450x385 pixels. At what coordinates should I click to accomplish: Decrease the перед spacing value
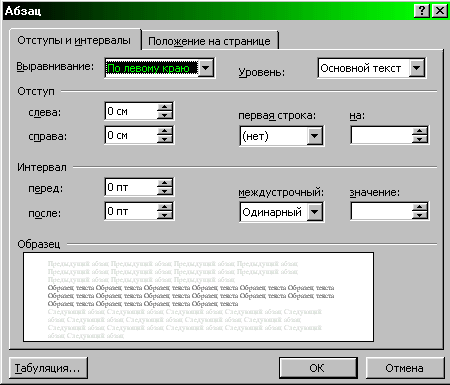[165, 191]
